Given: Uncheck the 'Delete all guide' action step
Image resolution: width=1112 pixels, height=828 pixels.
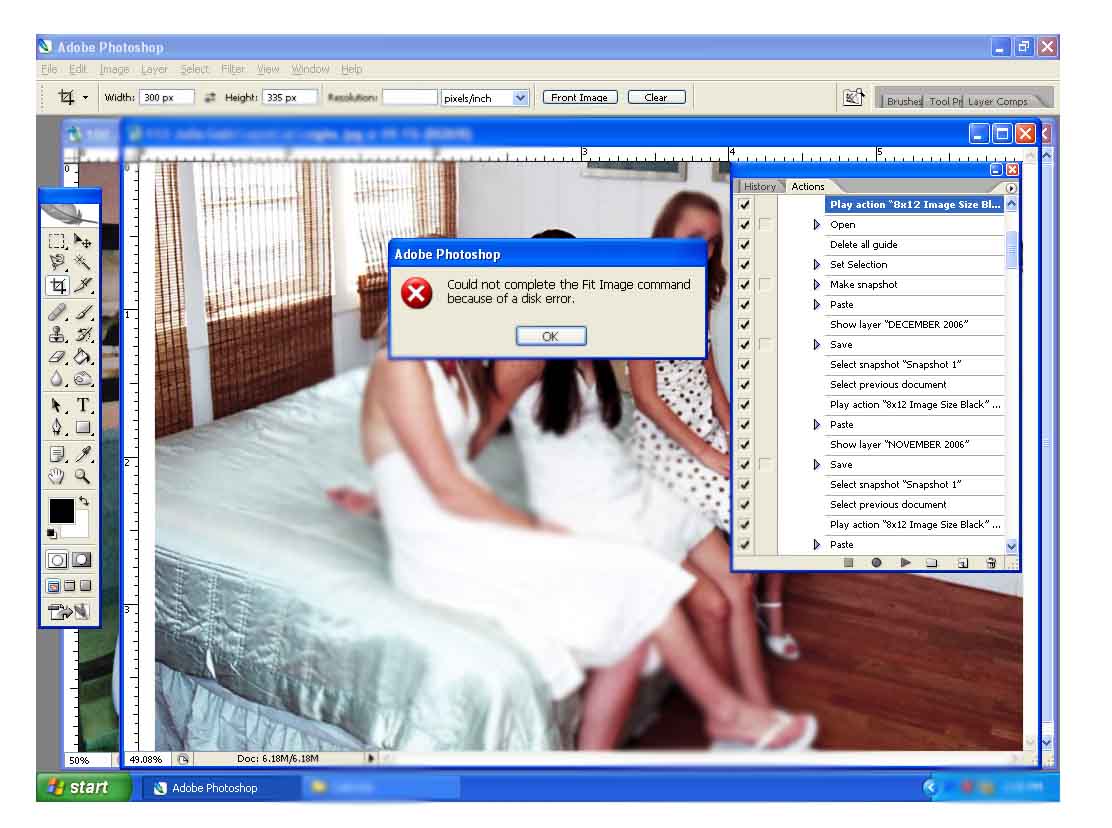Looking at the screenshot, I should 744,244.
